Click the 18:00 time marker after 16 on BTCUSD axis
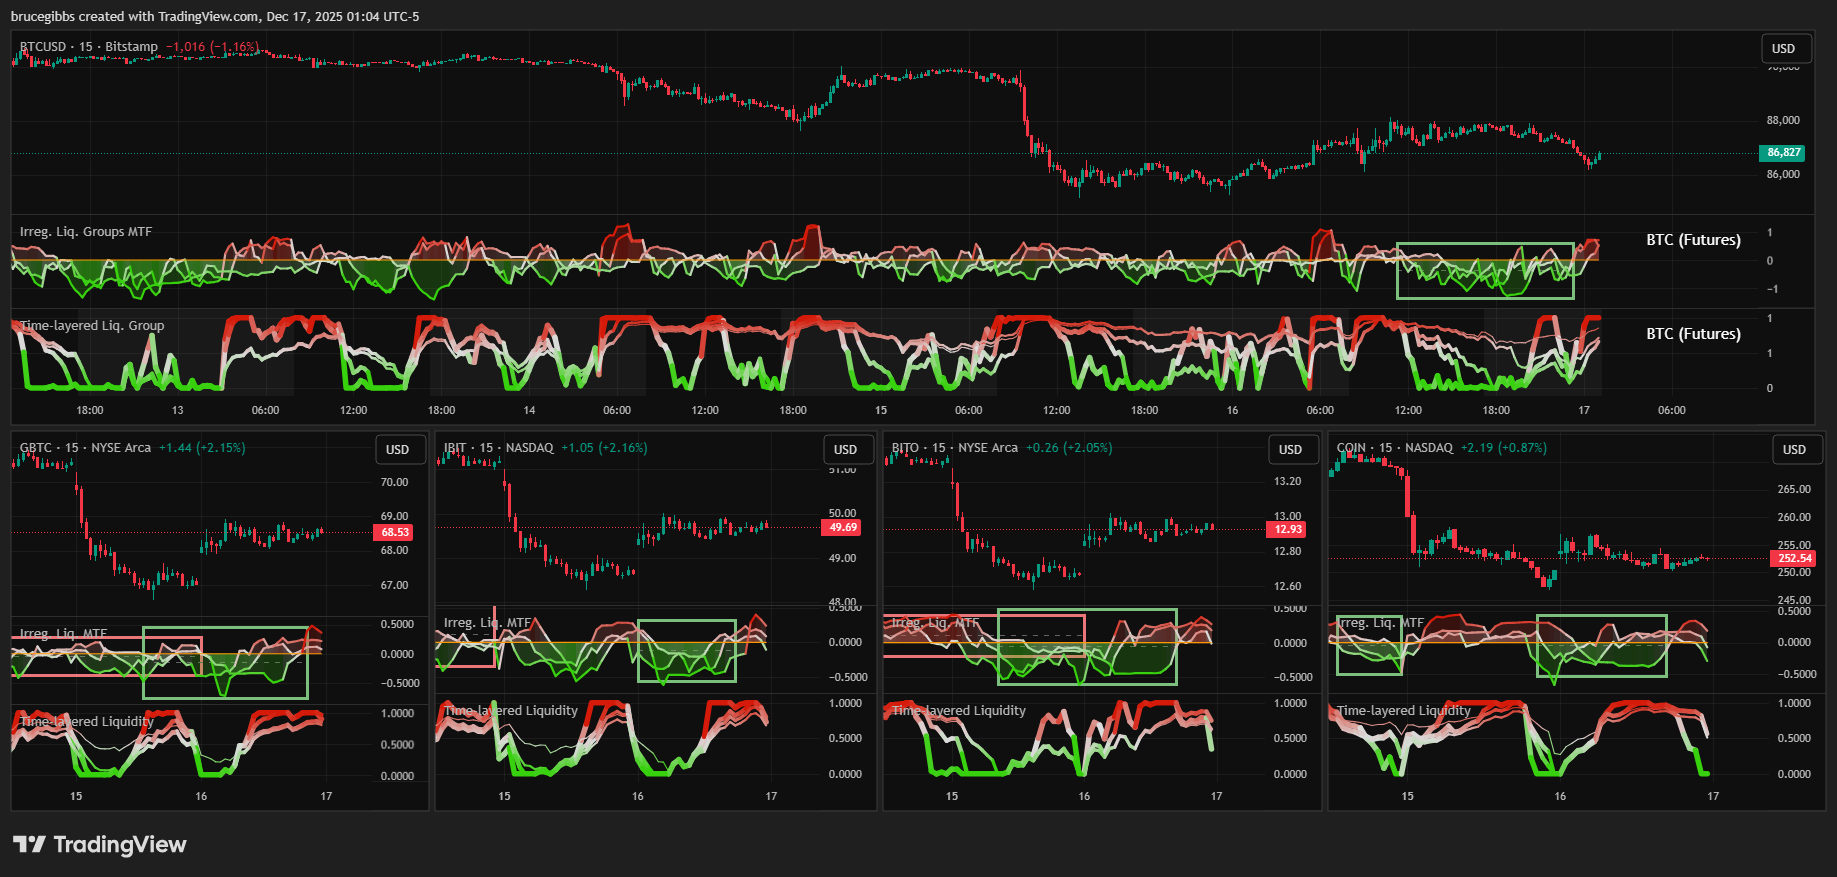This screenshot has width=1837, height=877. 1496,410
